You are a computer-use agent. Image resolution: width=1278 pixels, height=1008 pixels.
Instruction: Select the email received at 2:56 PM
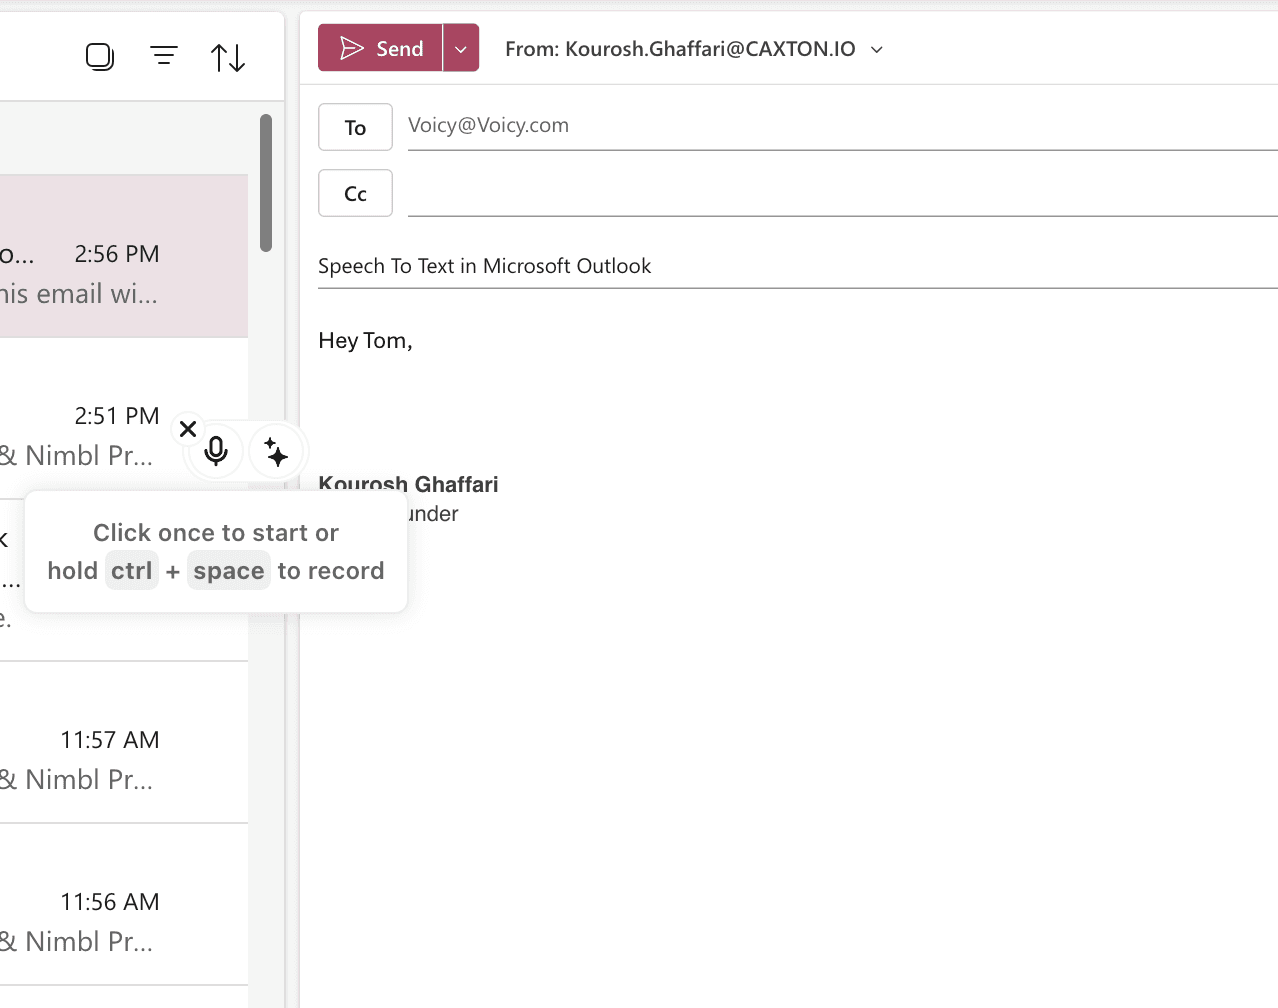click(x=124, y=256)
